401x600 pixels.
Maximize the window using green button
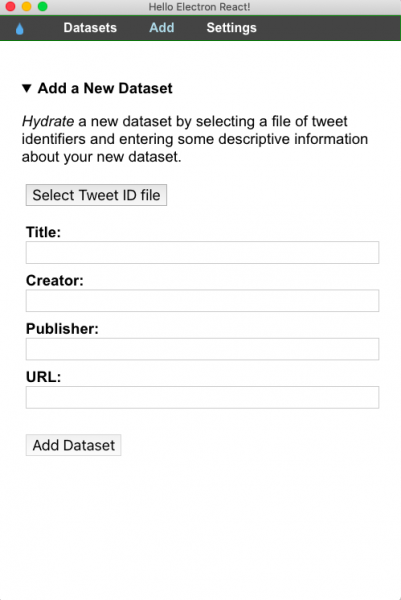tap(42, 7)
